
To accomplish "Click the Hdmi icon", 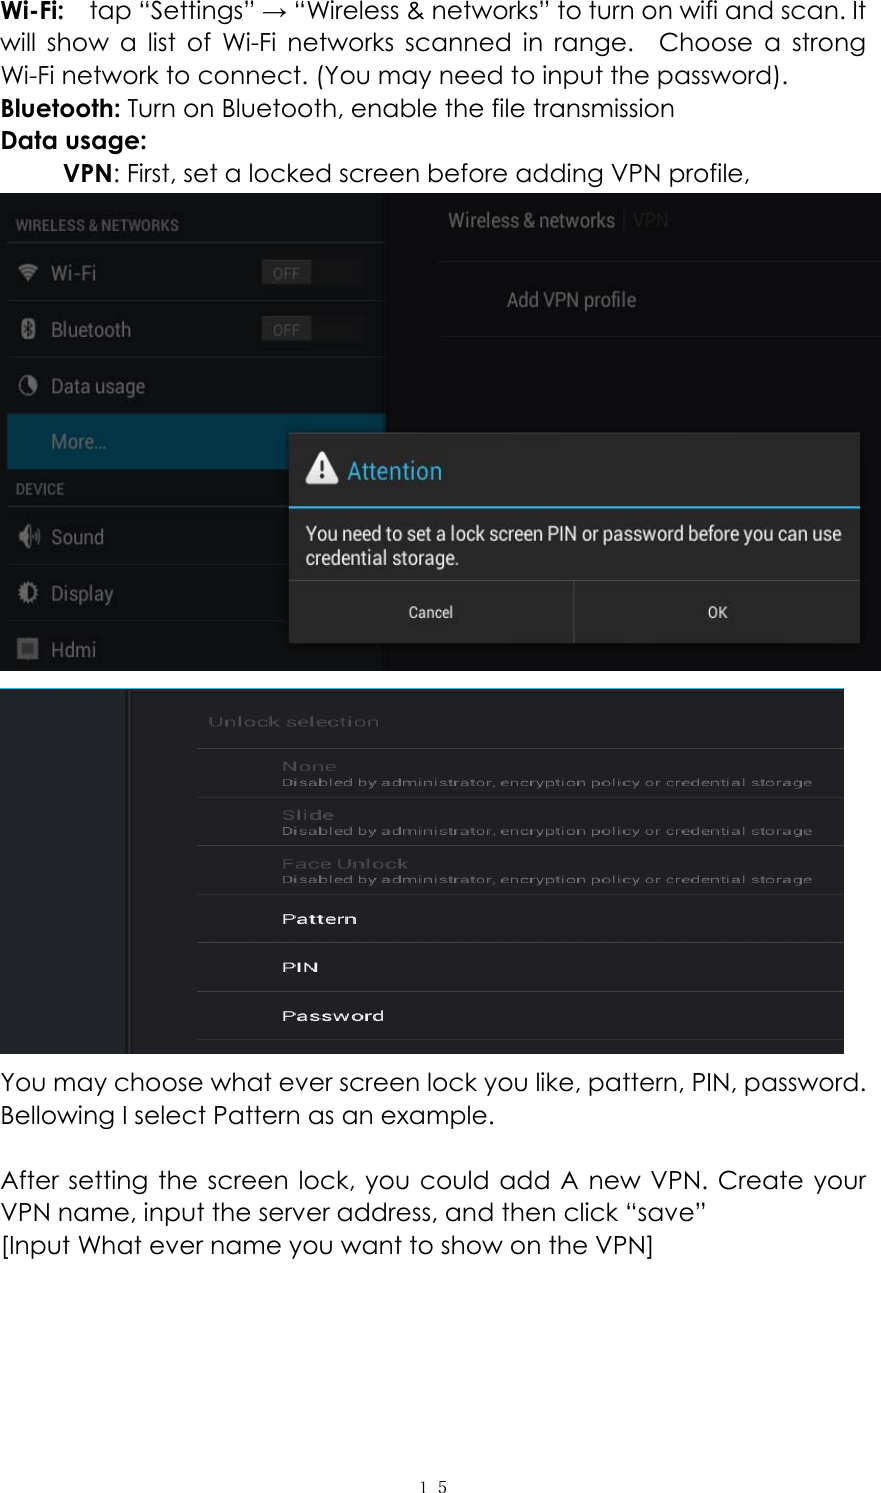I will pos(28,649).
